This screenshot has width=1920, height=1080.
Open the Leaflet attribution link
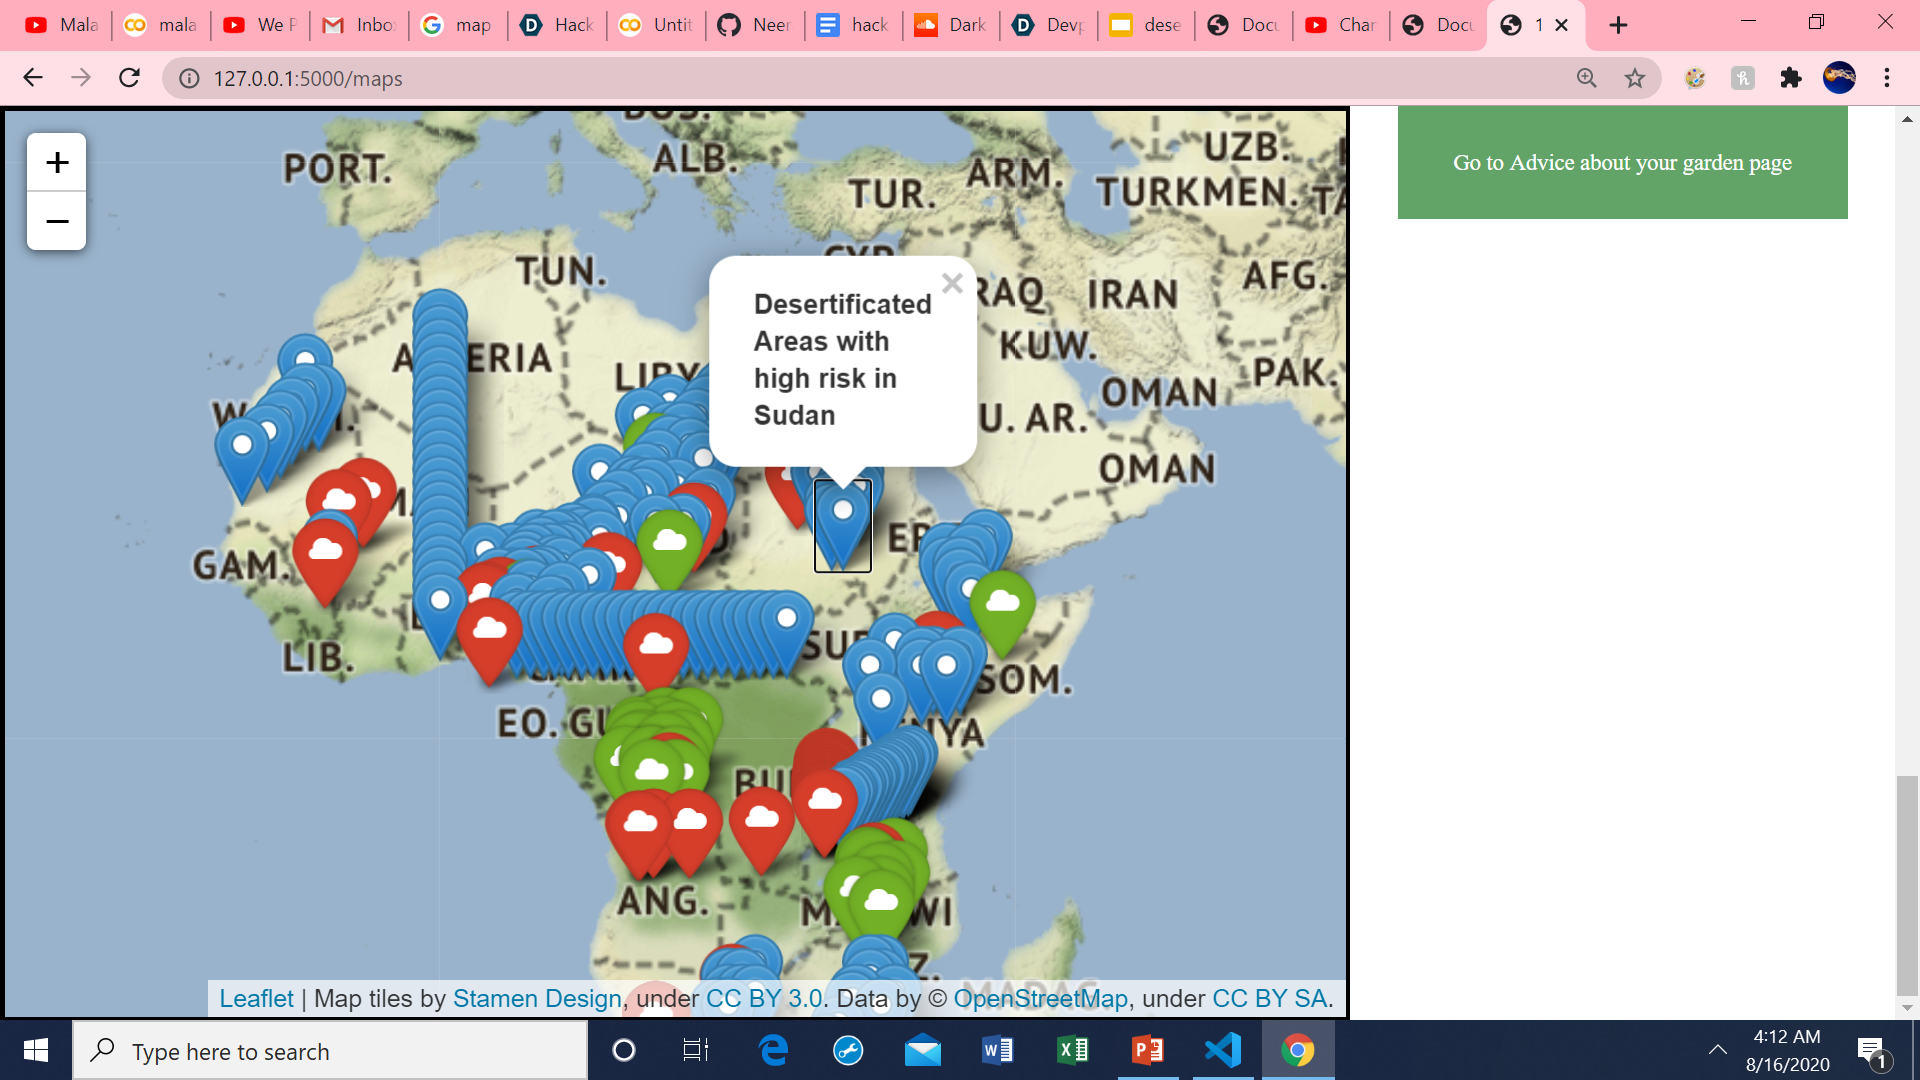(256, 998)
